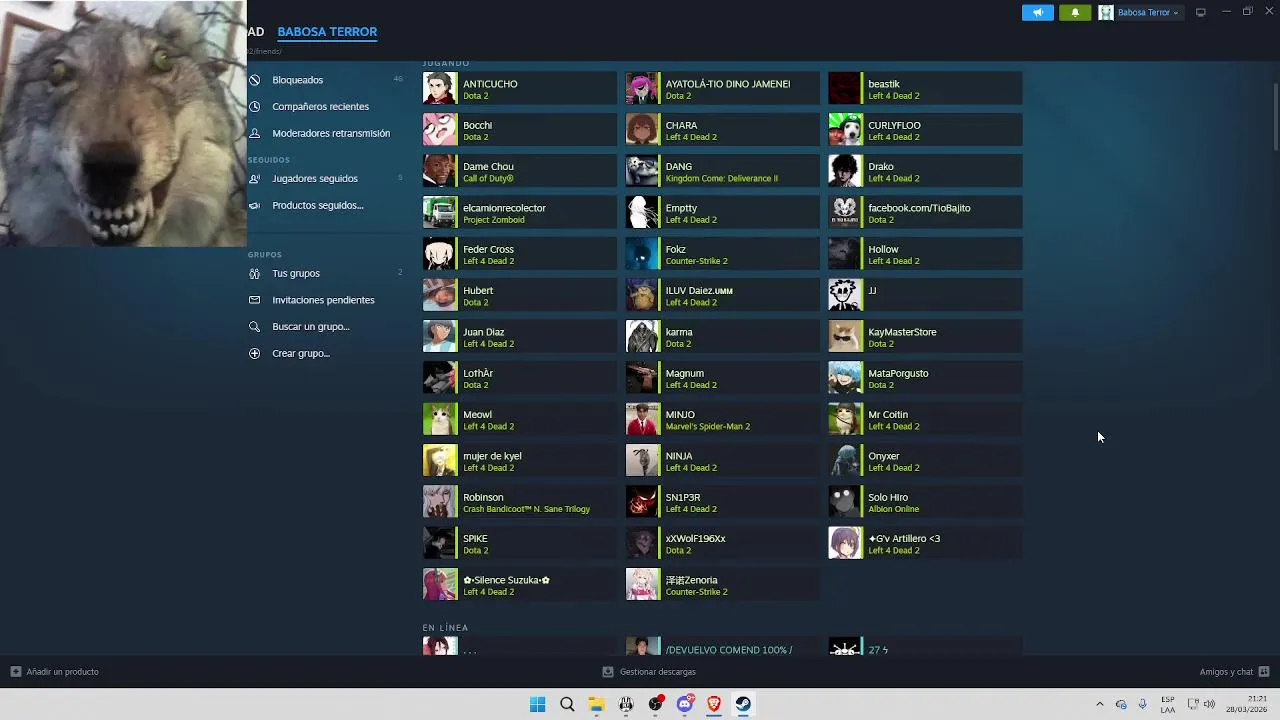Open Jugadores seguidos list
The image size is (1280, 720).
point(314,179)
